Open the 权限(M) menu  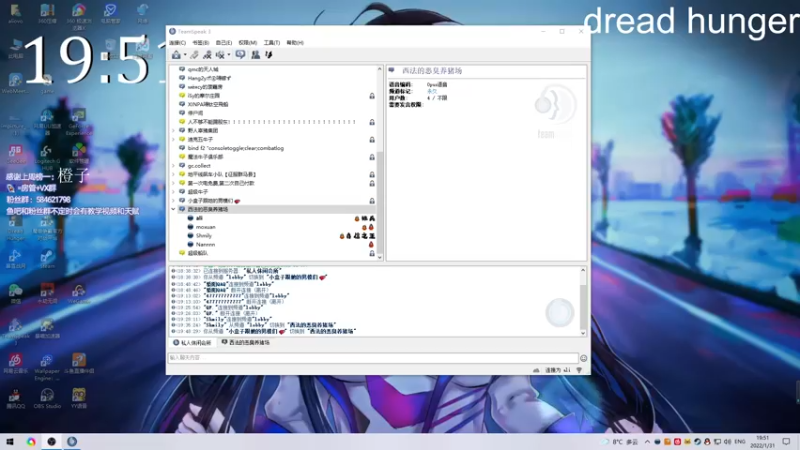tap(247, 43)
